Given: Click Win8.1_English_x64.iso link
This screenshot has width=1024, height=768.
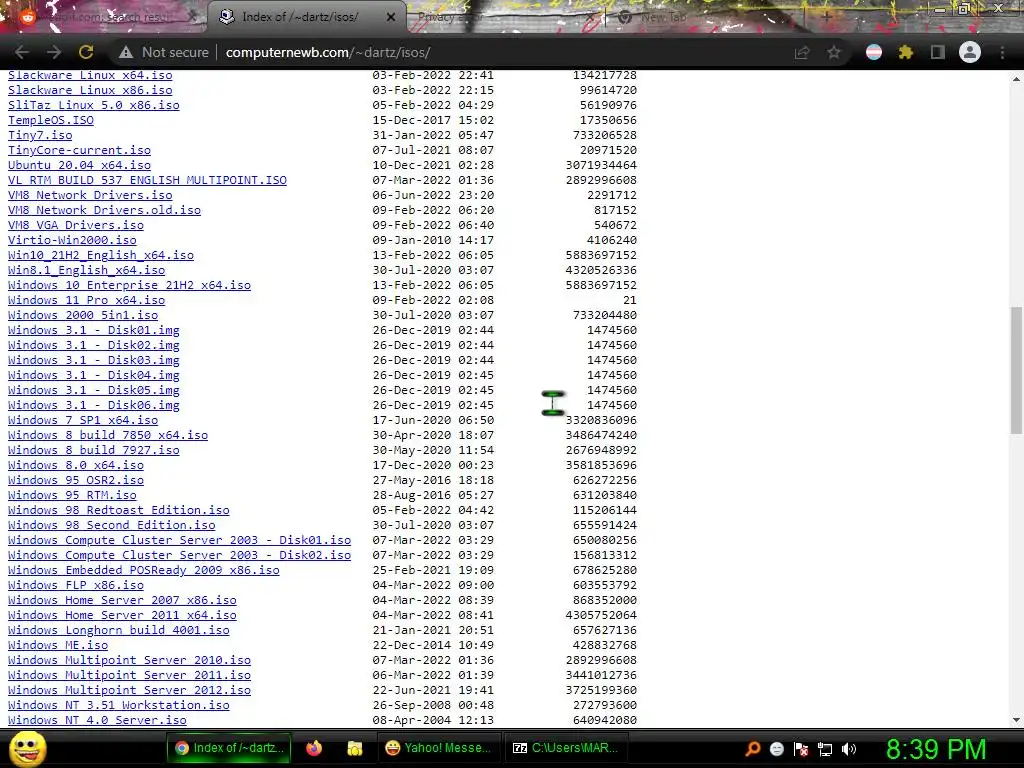Looking at the screenshot, I should point(86,270).
